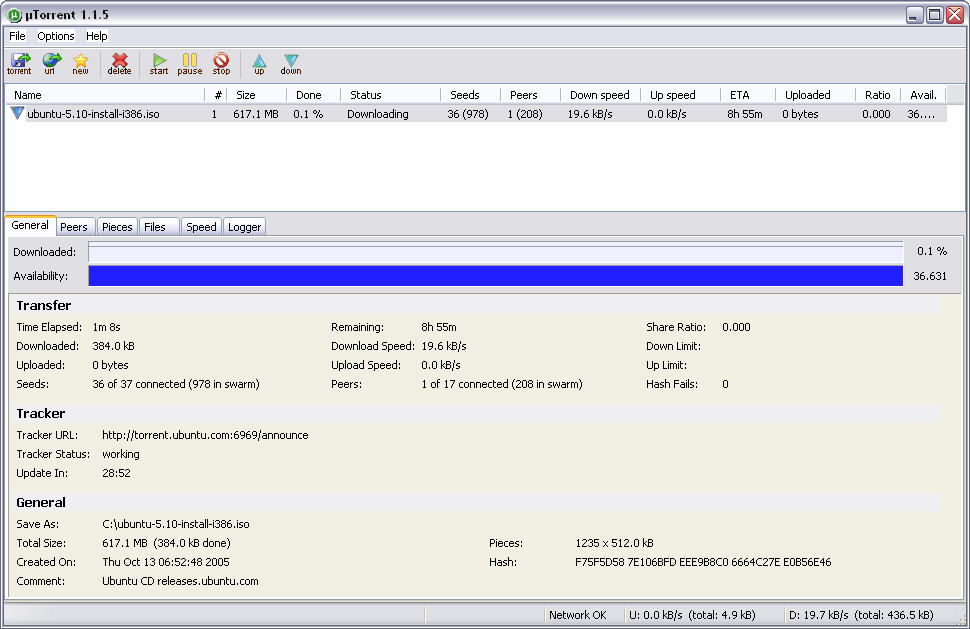Click the download rate in status bar
Screen dimensions: 970x629
click(x=861, y=615)
